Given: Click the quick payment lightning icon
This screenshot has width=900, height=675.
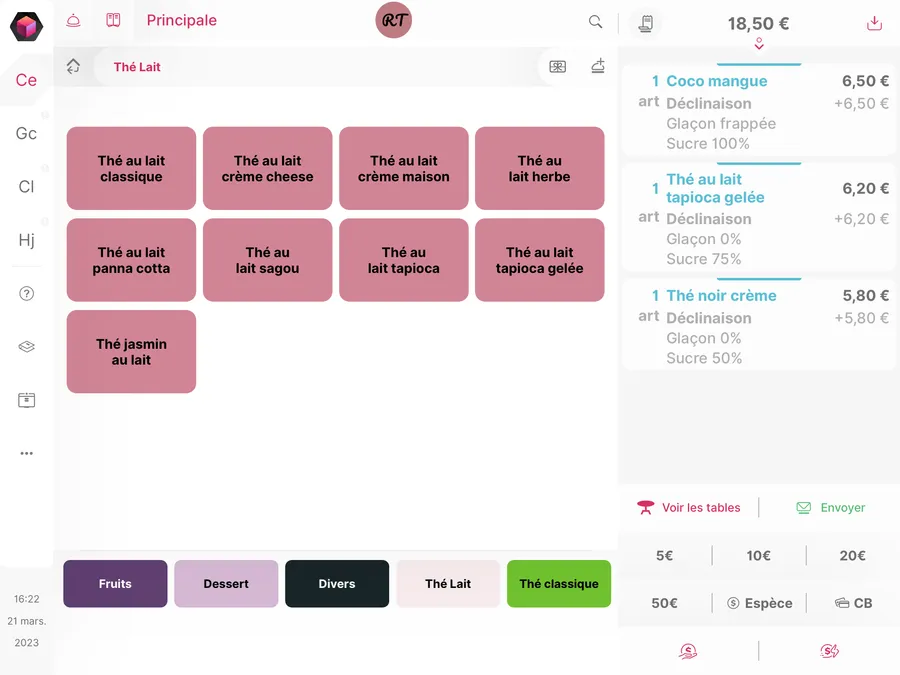Looking at the screenshot, I should coord(829,651).
